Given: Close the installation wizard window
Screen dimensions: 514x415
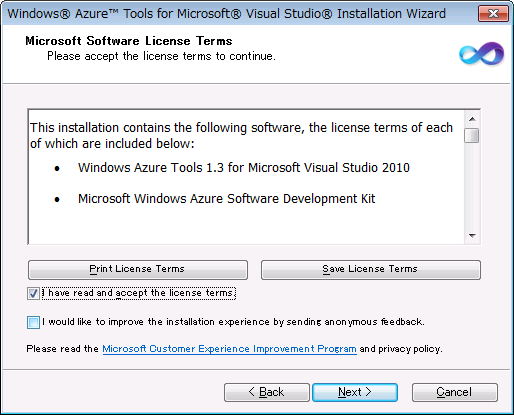Looking at the screenshot, I should (x=493, y=14).
